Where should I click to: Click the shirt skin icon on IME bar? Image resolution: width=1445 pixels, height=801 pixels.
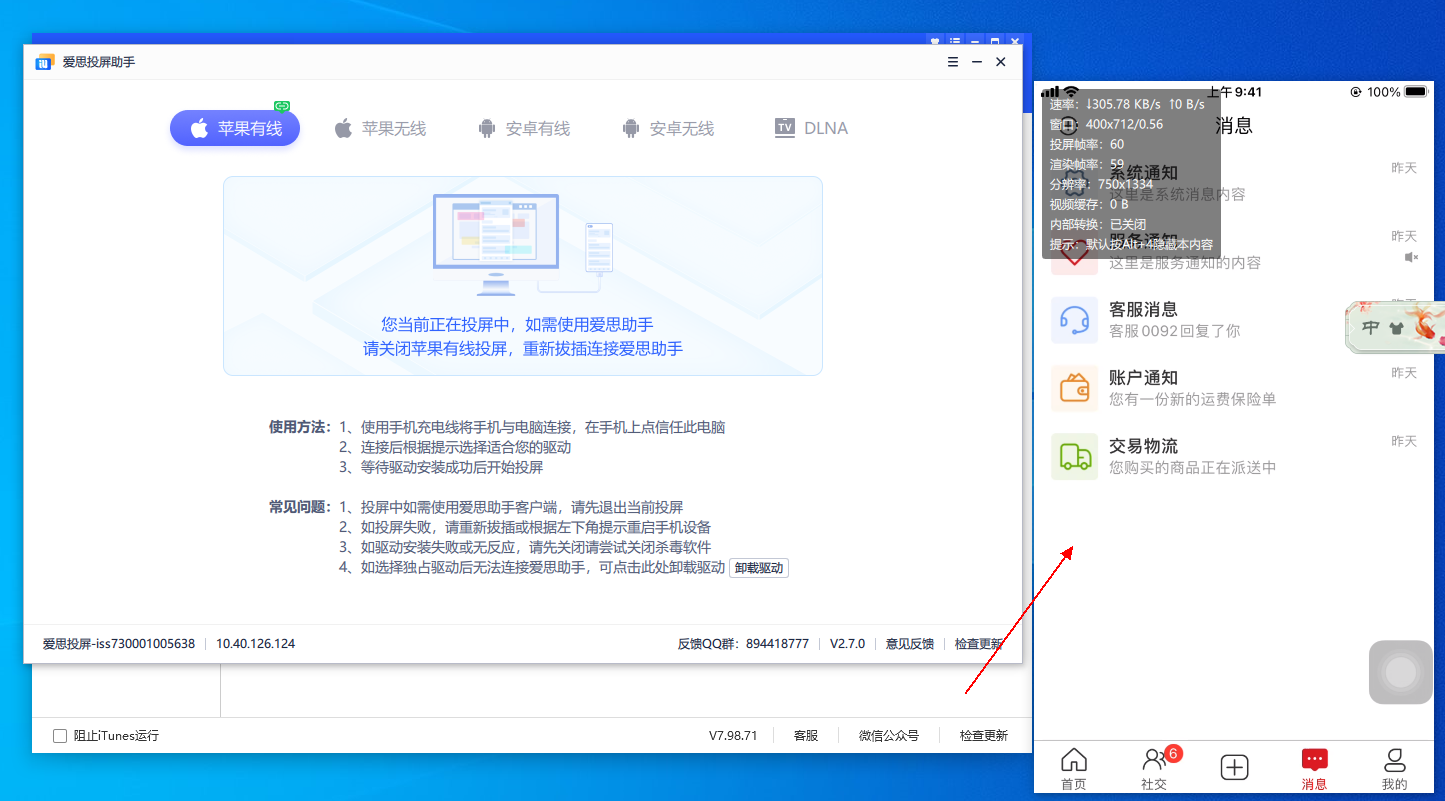pyautogui.click(x=1396, y=327)
